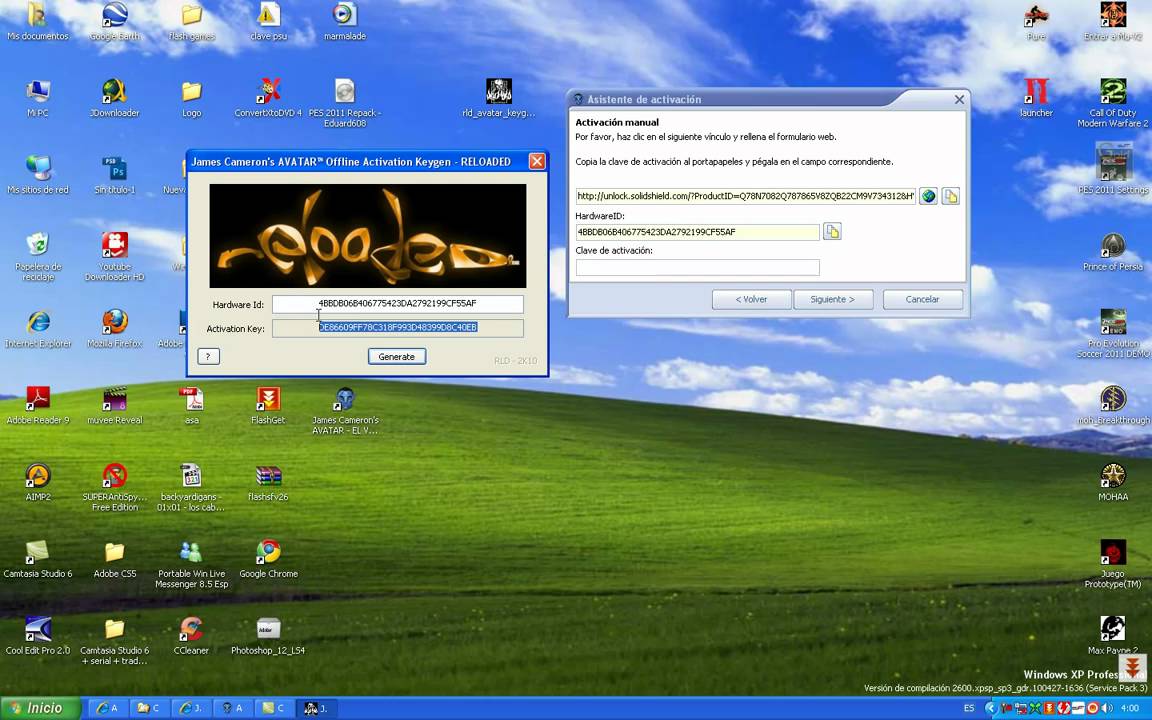Viewport: 1152px width, 720px height.
Task: Select the Mis documentos desktop icon
Action: pyautogui.click(x=37, y=21)
